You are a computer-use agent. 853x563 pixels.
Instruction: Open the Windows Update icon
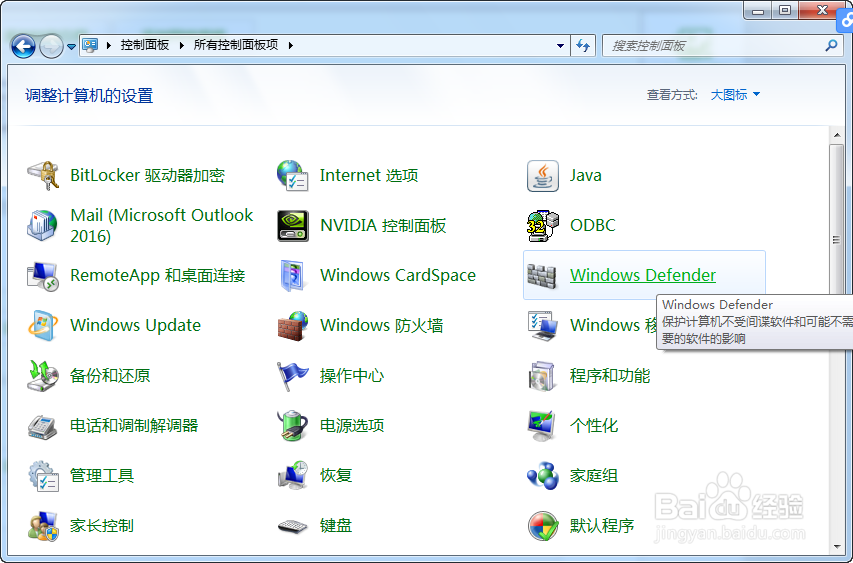tap(43, 326)
